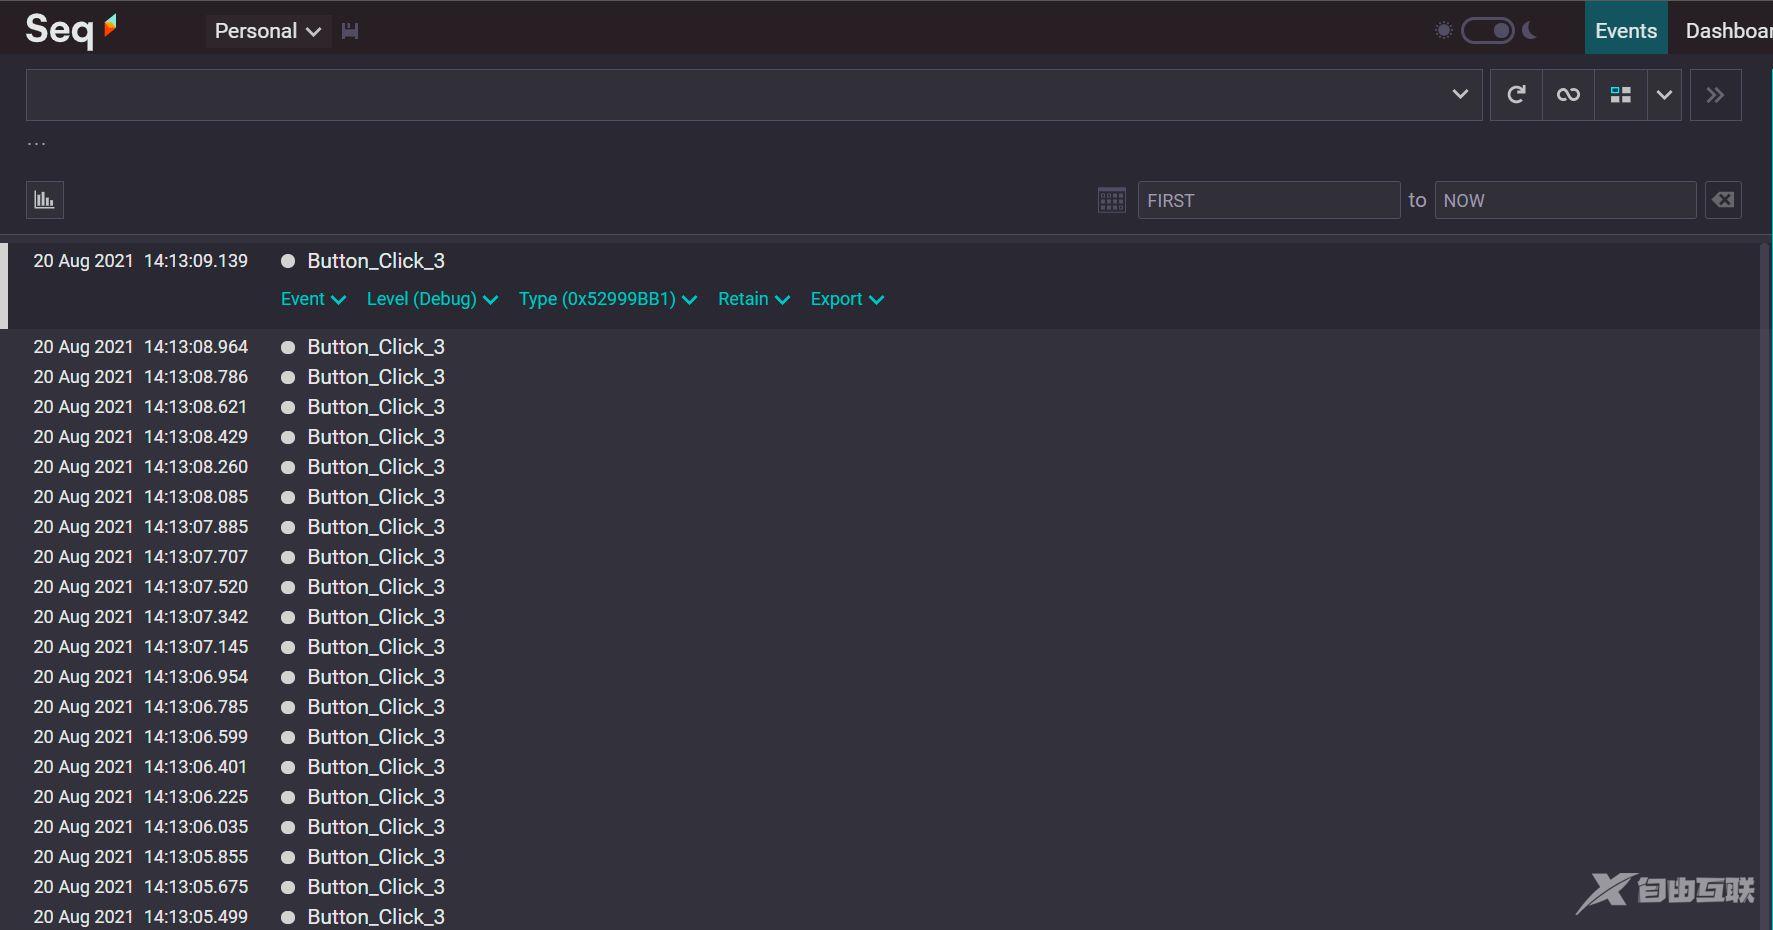Image resolution: width=1773 pixels, height=930 pixels.
Task: Open the Level (Debug) dropdown
Action: click(x=432, y=299)
